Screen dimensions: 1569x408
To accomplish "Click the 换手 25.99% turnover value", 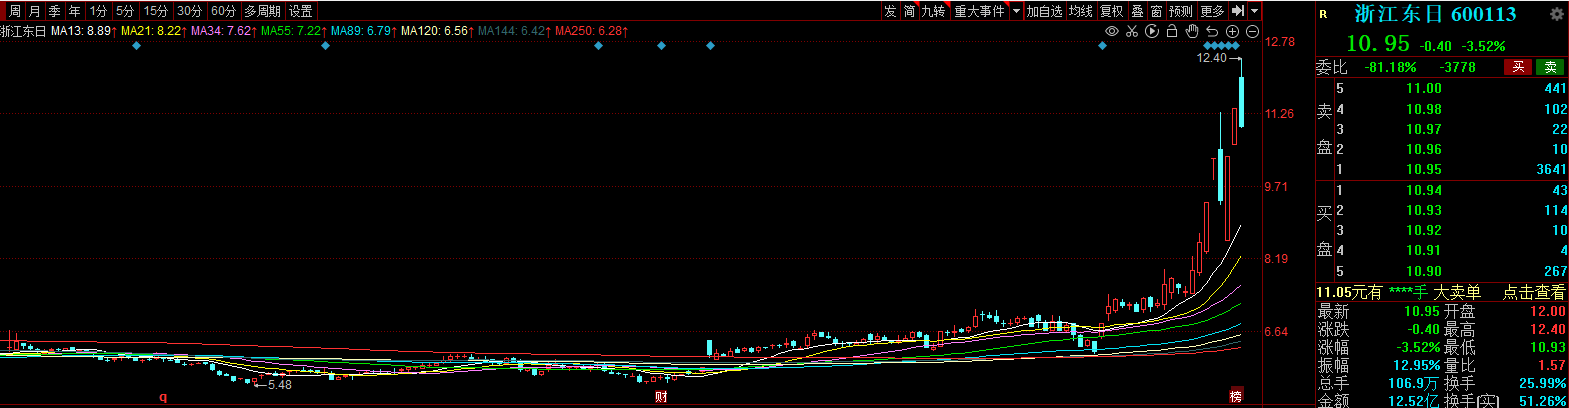I will pos(1544,383).
